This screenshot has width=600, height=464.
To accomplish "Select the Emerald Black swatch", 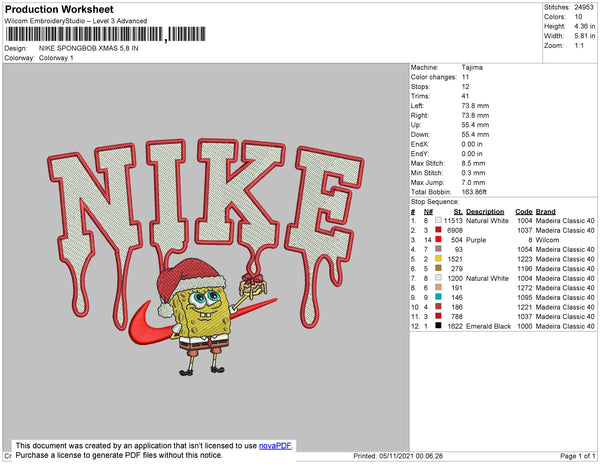I will click(438, 326).
